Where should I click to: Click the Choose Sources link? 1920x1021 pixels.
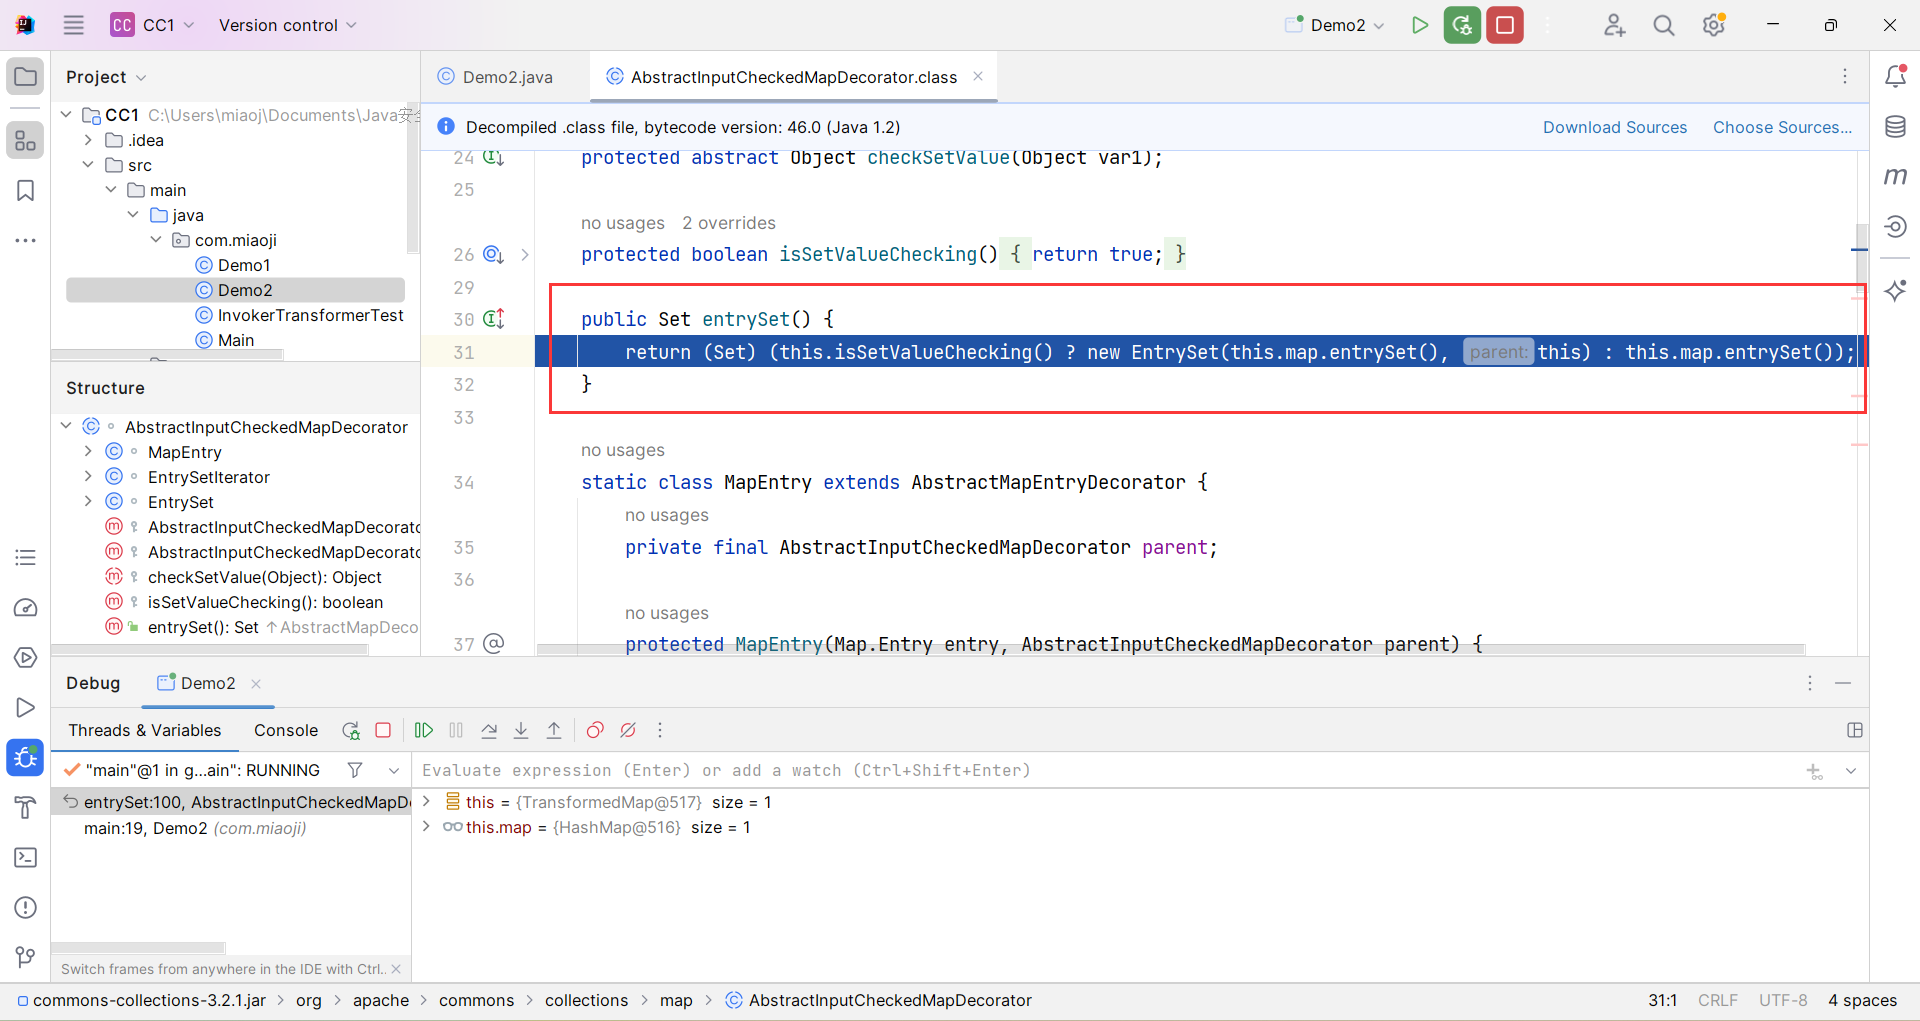[1782, 127]
